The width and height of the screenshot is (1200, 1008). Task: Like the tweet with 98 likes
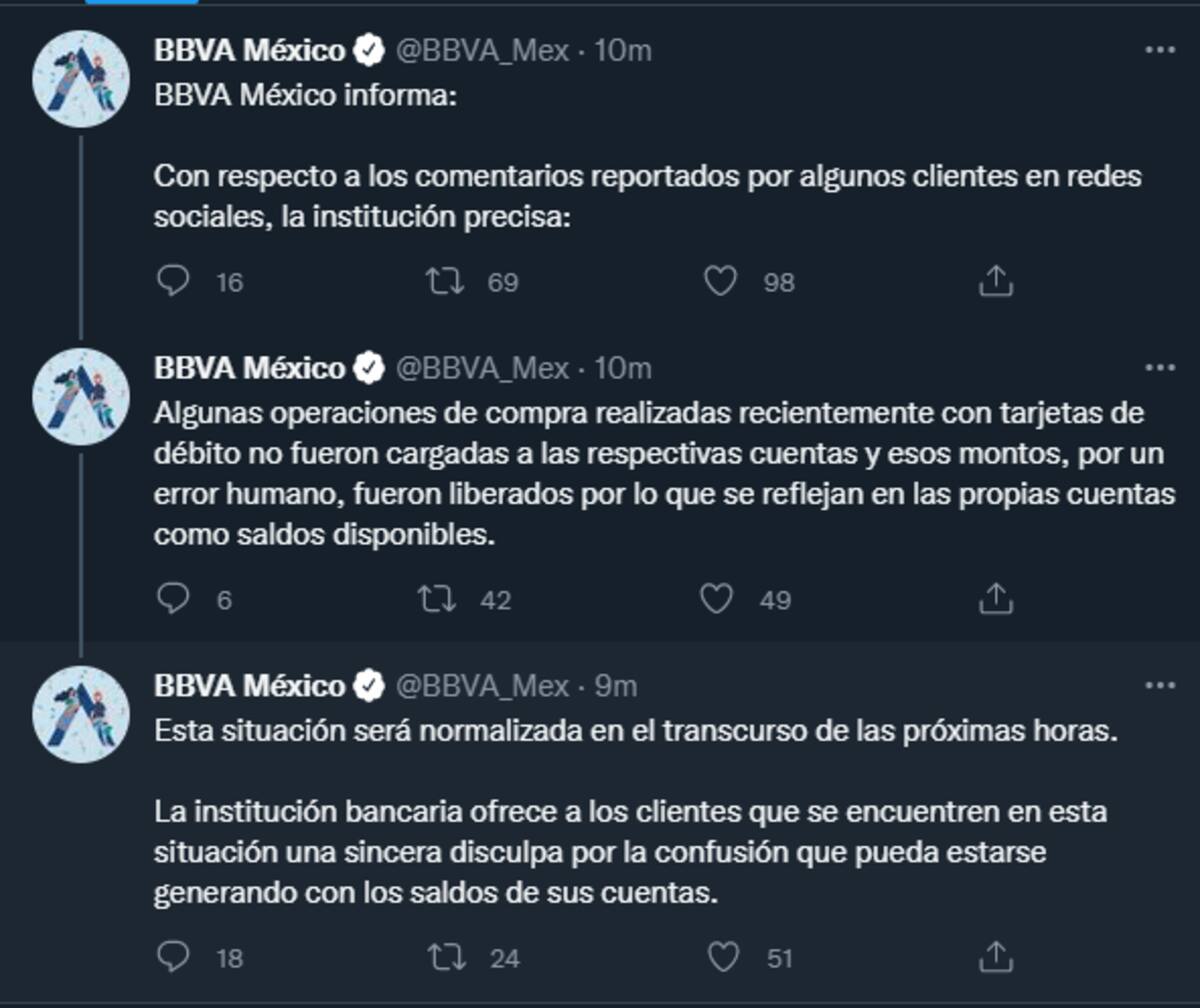pyautogui.click(x=721, y=281)
